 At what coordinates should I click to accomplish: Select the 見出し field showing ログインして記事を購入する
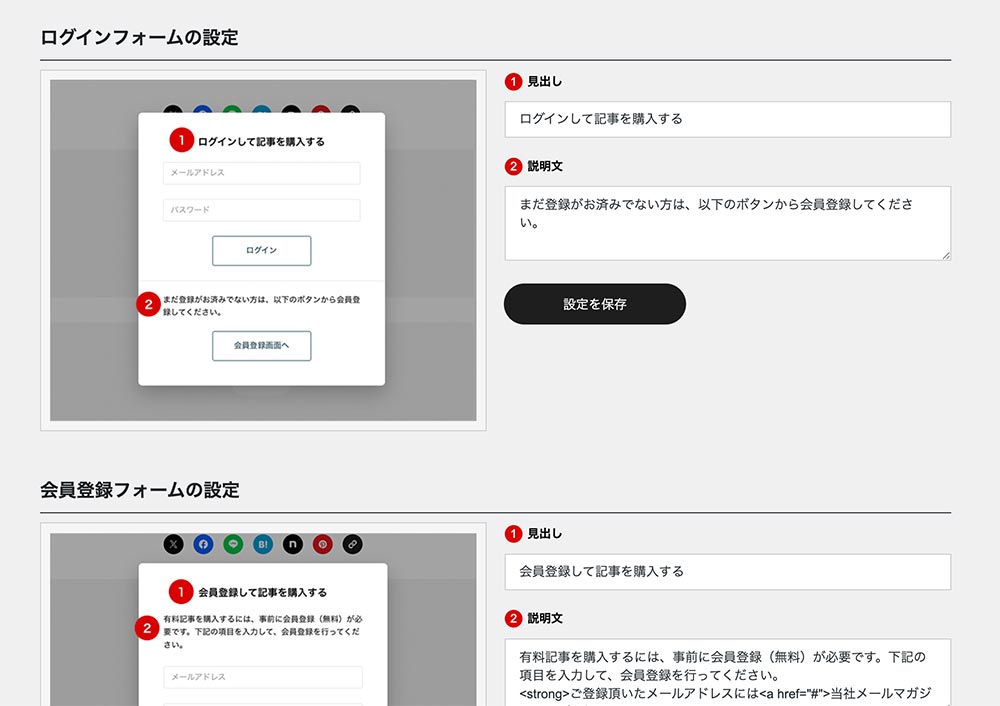tap(729, 119)
